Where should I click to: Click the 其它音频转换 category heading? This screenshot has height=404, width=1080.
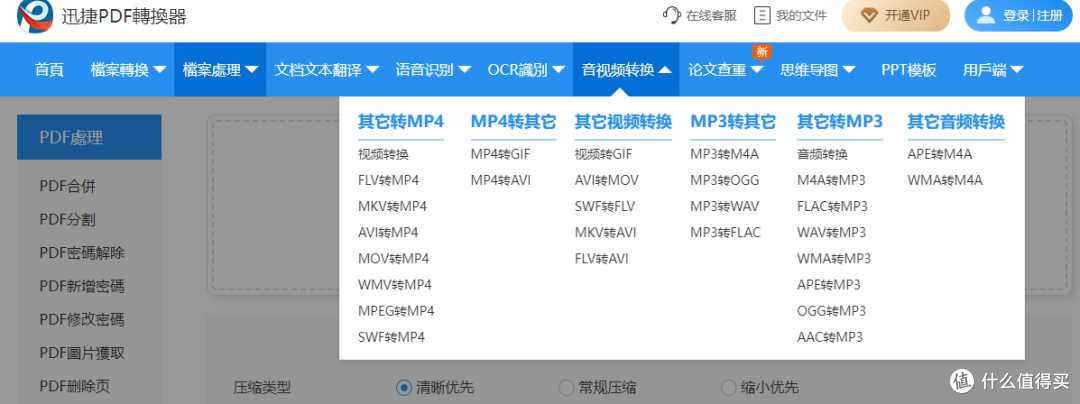956,122
